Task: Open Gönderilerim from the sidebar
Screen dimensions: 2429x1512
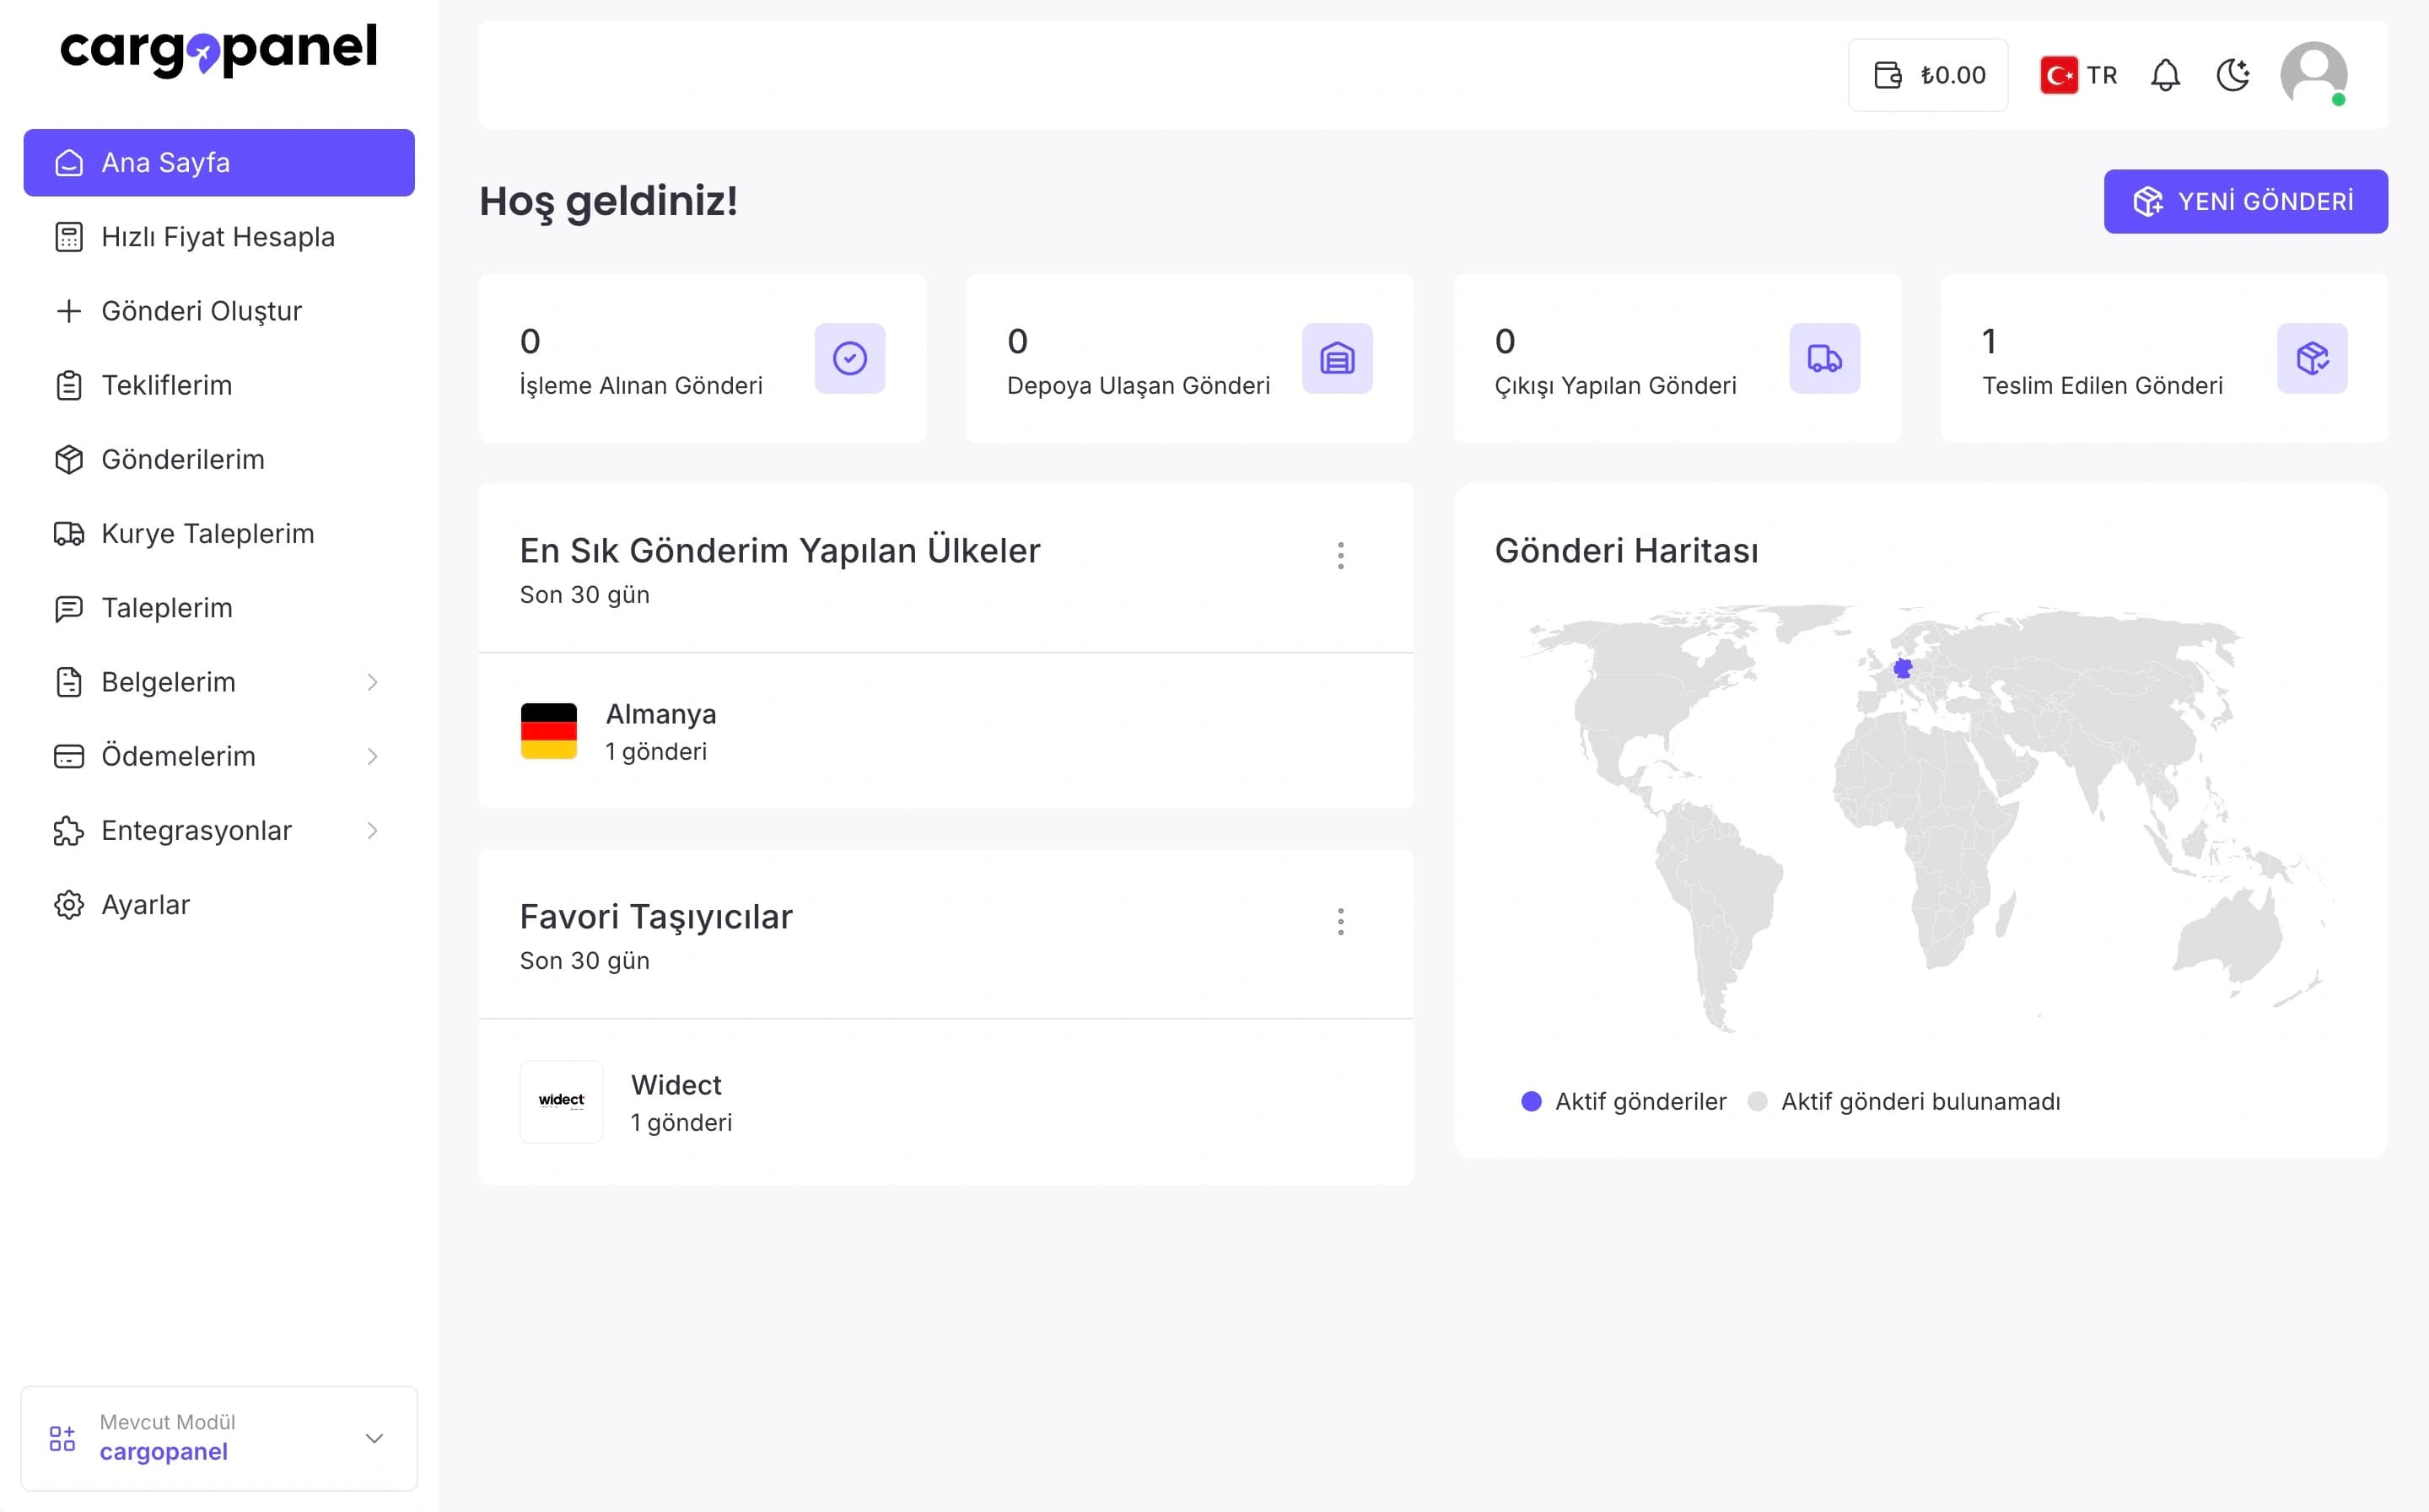Action: click(x=182, y=459)
